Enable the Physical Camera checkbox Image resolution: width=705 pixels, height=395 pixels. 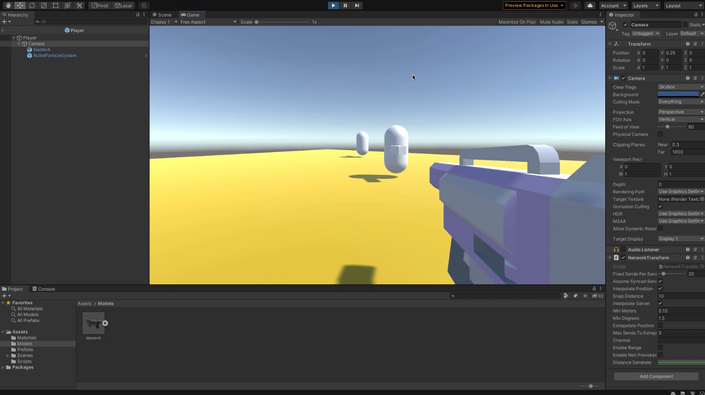click(x=660, y=134)
